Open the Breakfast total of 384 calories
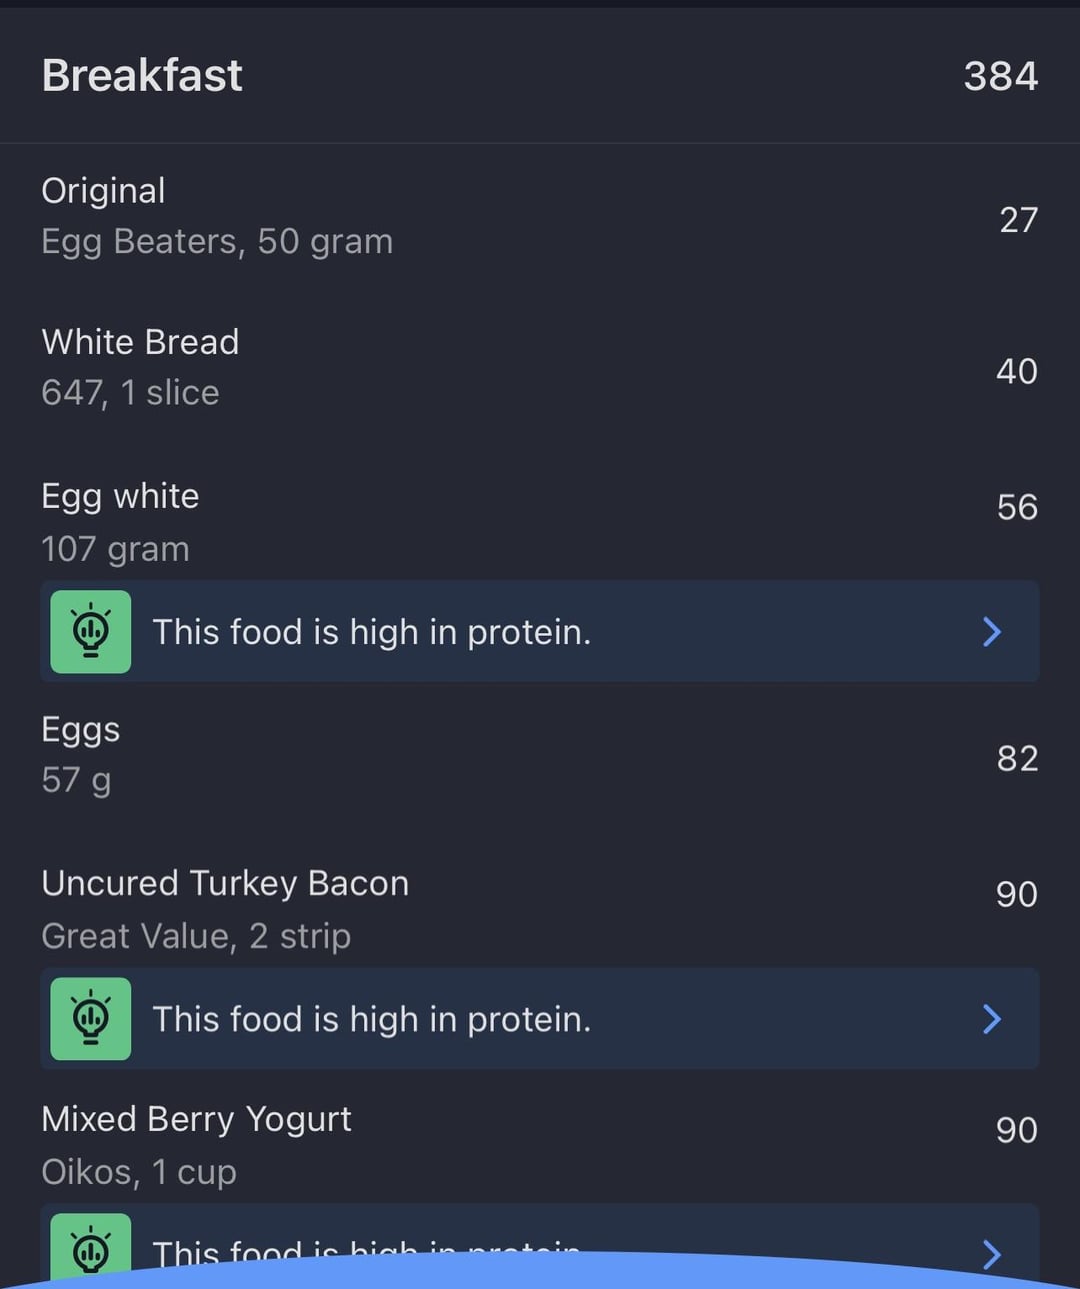This screenshot has height=1289, width=1080. click(1000, 76)
